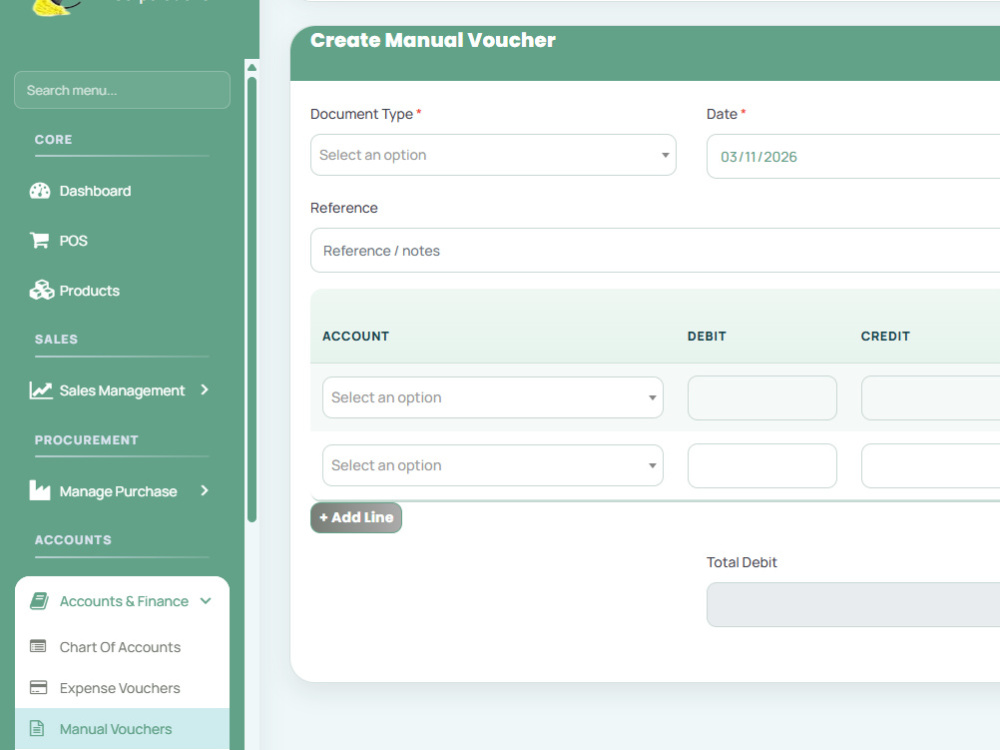Viewport: 1000px width, 750px height.
Task: Click the SALES section label
Action: pos(56,339)
